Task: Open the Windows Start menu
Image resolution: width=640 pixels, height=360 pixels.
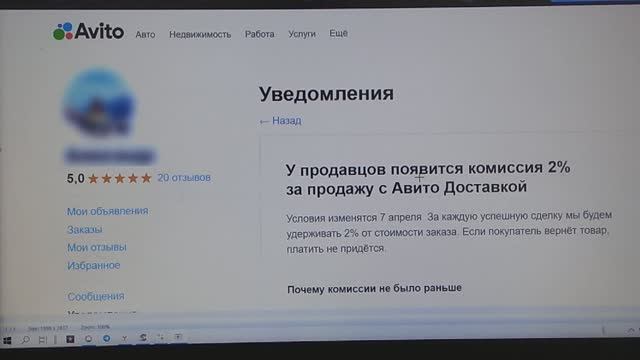Action: (x=7, y=340)
